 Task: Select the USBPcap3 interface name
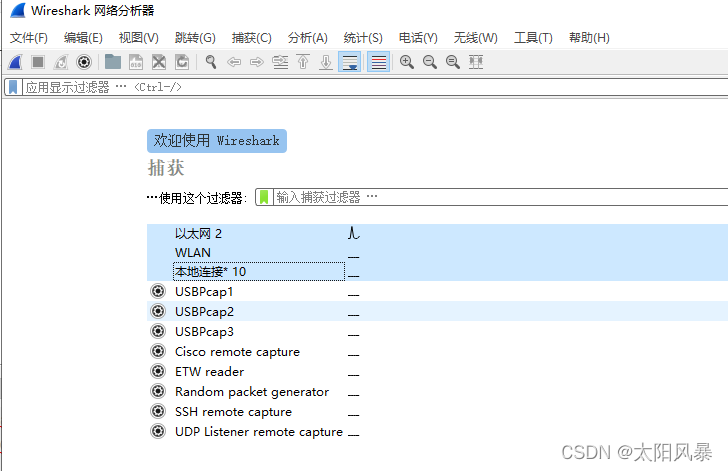coord(204,332)
